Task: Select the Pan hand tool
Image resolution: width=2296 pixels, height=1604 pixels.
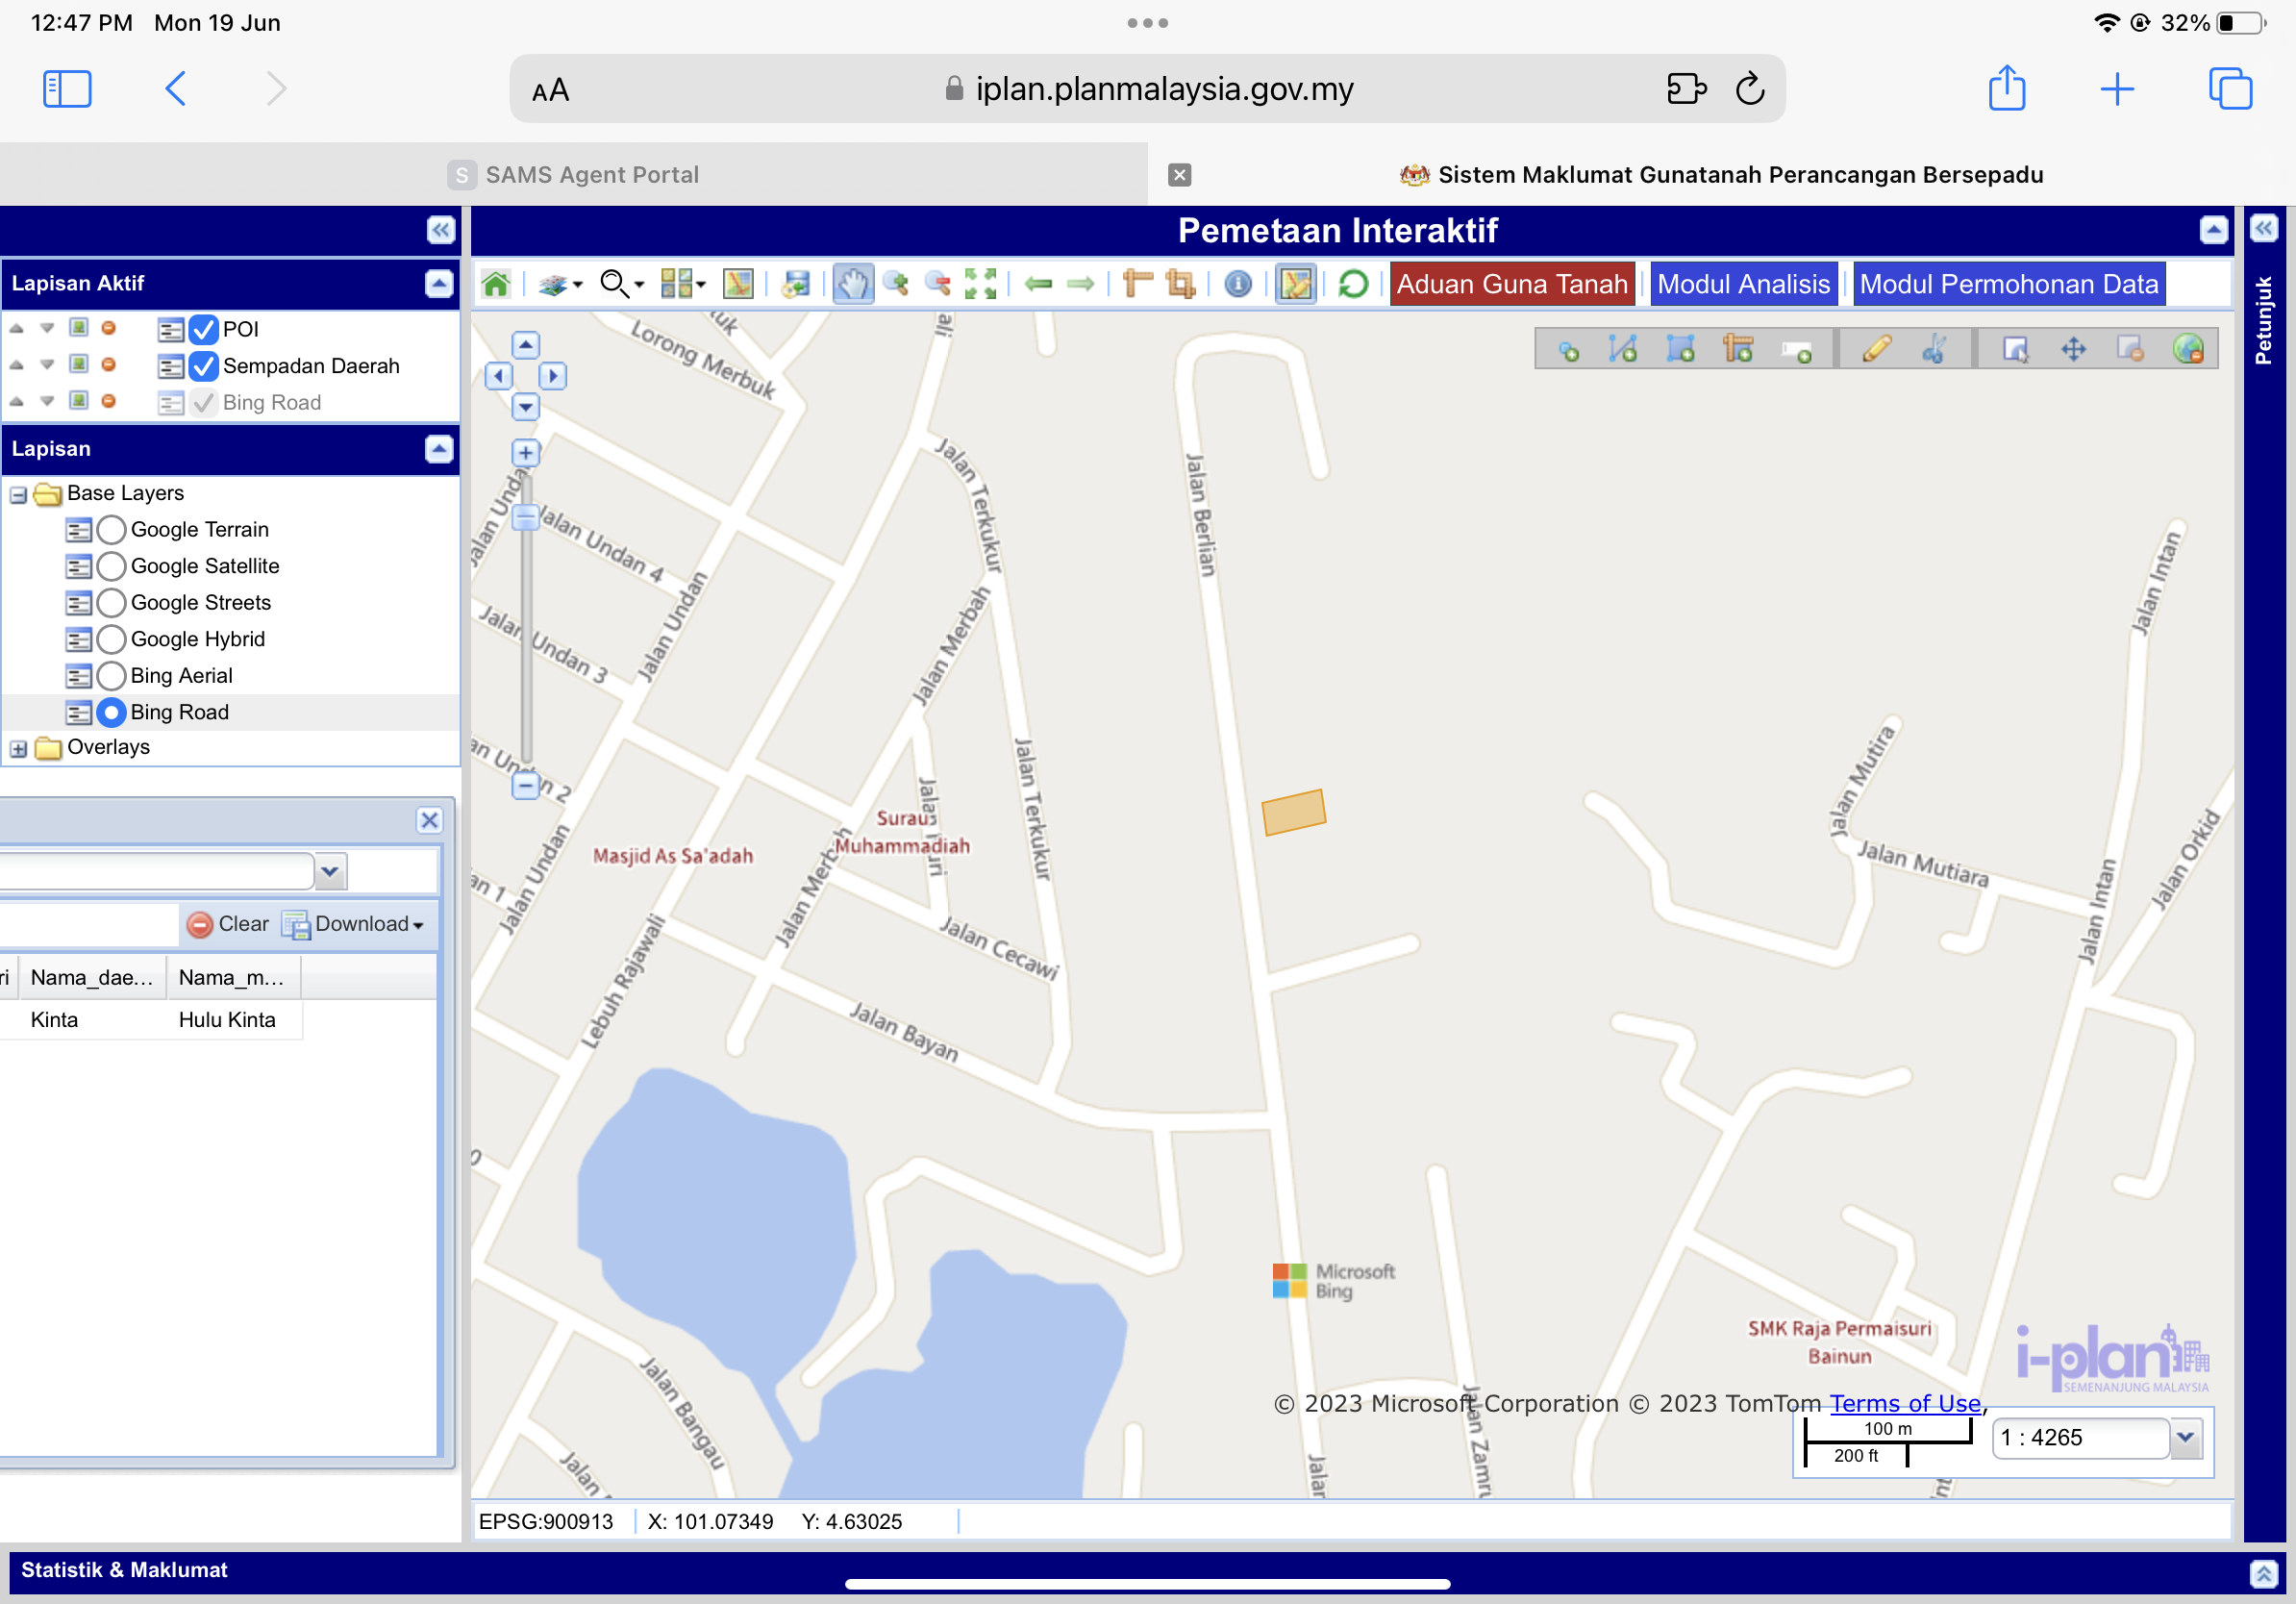Action: (x=852, y=284)
